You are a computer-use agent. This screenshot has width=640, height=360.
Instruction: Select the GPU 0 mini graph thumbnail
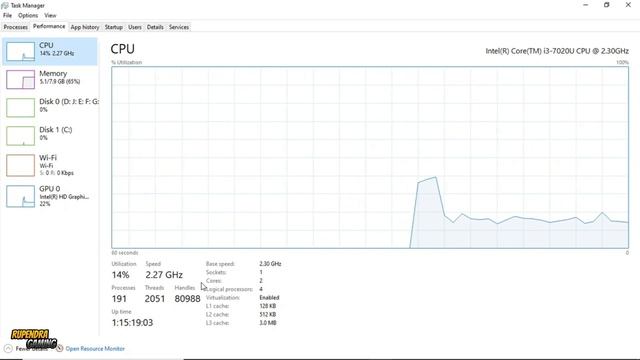20,196
